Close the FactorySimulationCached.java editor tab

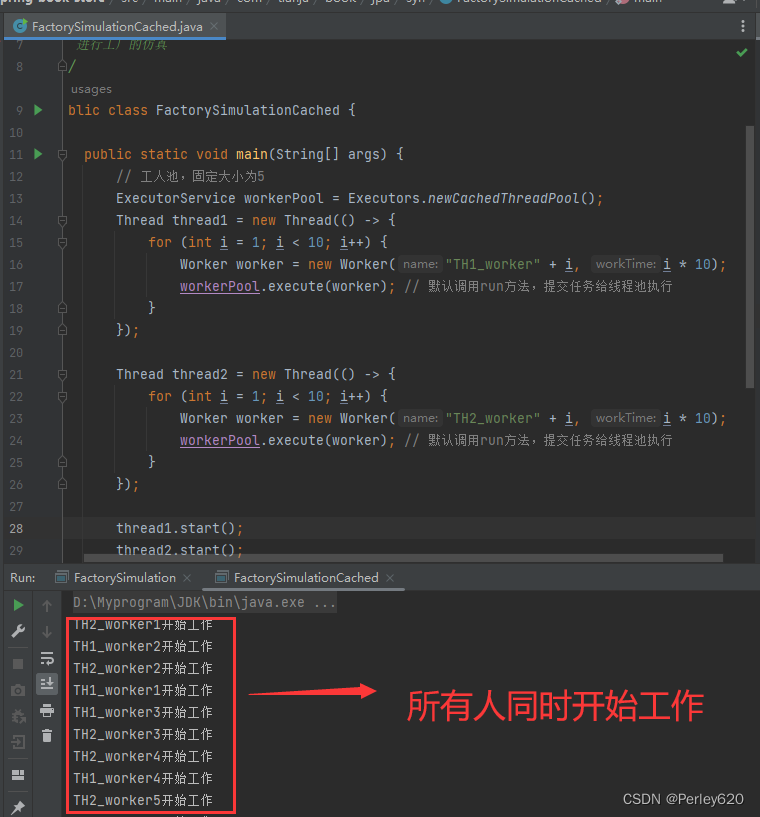[x=214, y=26]
